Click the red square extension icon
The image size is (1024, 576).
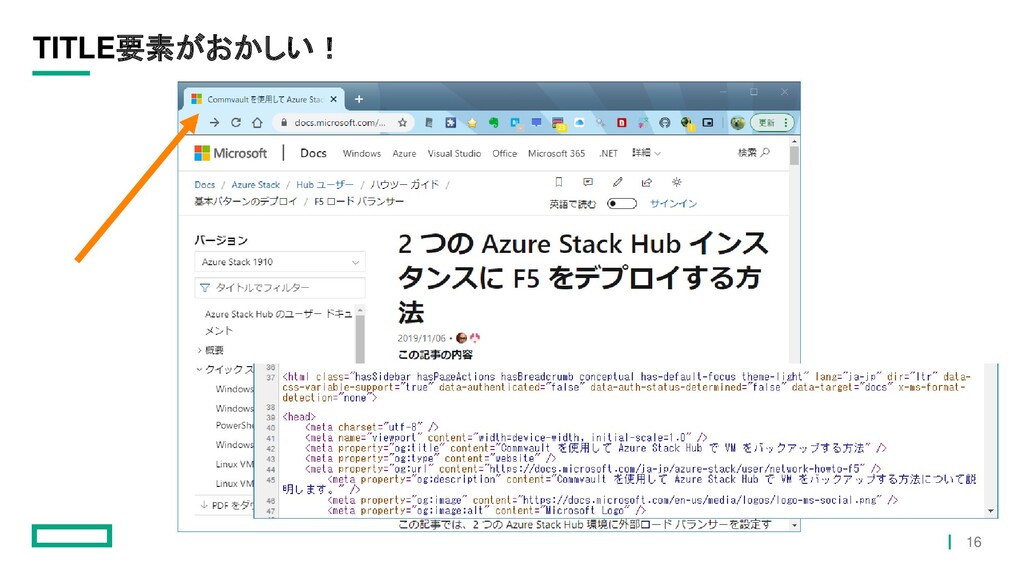click(622, 122)
